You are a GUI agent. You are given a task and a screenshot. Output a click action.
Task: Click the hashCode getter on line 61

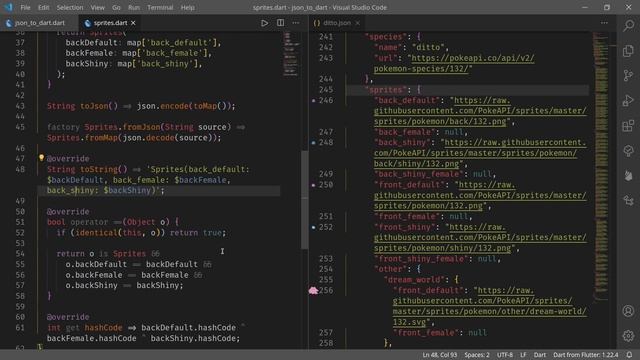[x=103, y=328]
